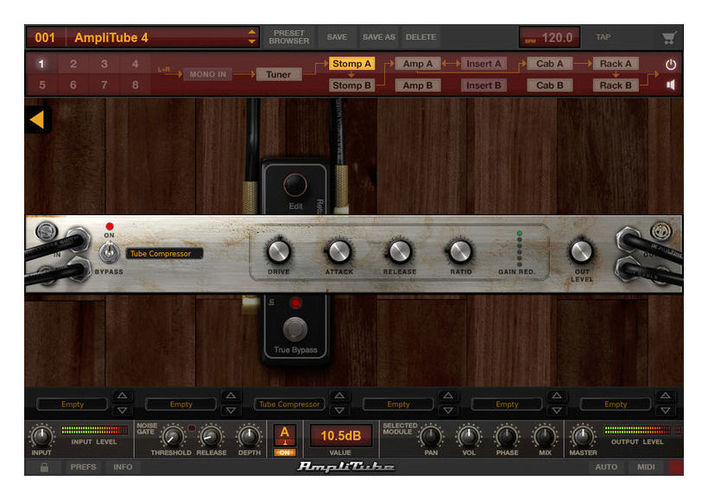708x500 pixels.
Task: Toggle the MIDI button
Action: point(646,467)
